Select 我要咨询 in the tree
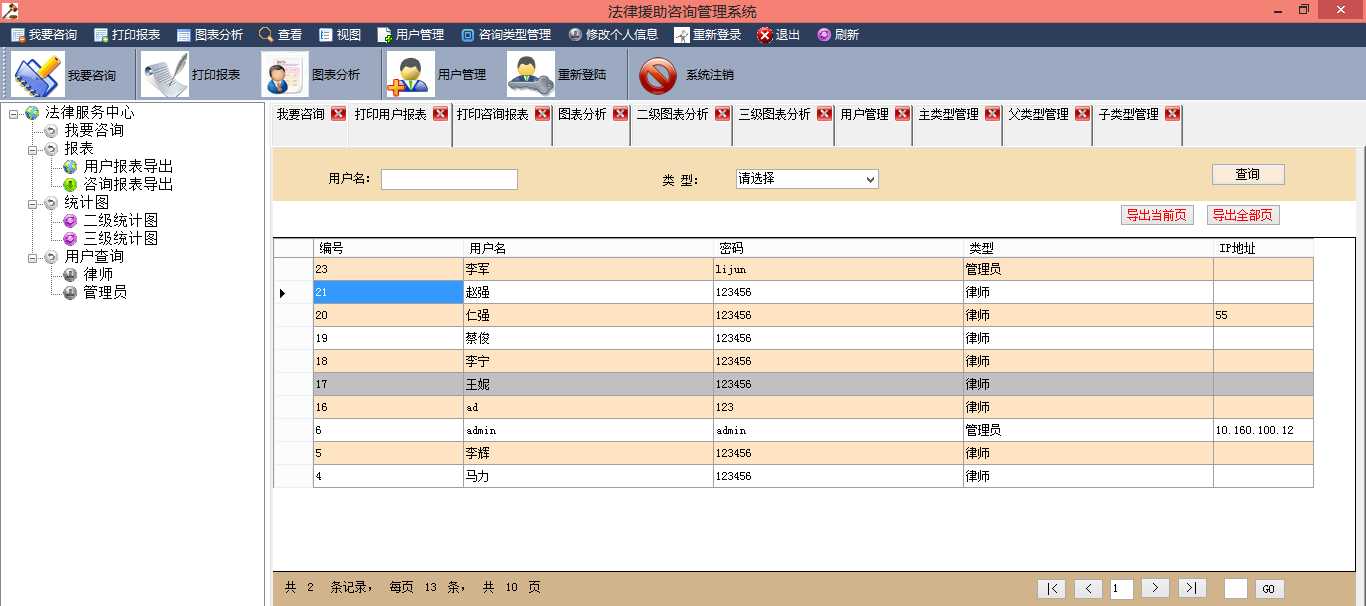The image size is (1366, 606). [94, 131]
